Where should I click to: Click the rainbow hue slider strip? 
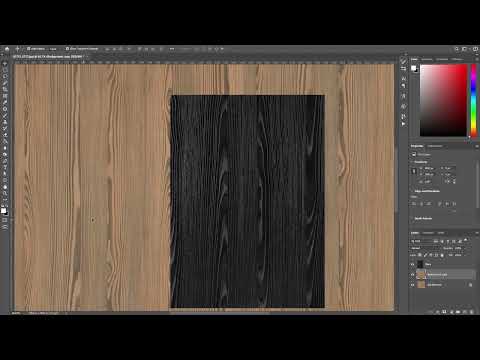point(473,100)
